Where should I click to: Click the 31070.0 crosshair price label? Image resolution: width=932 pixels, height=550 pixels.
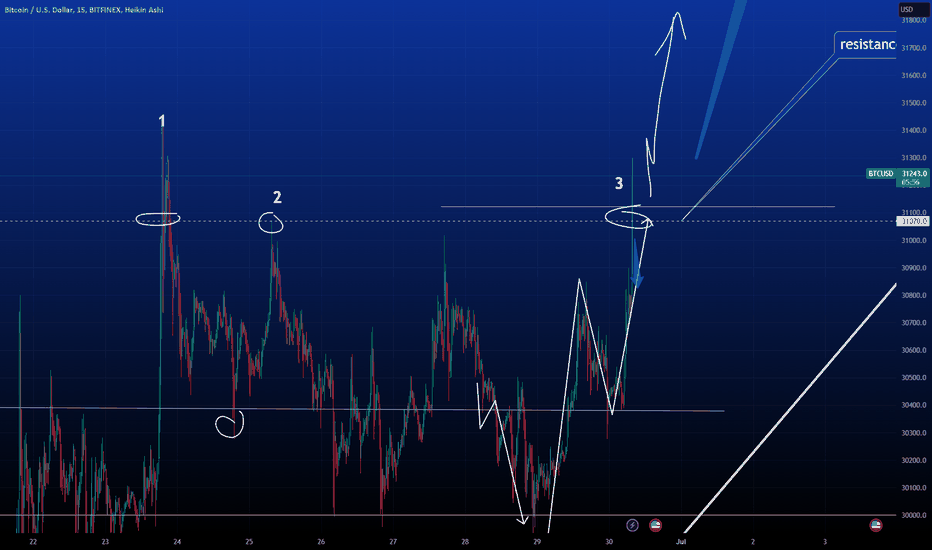point(913,221)
